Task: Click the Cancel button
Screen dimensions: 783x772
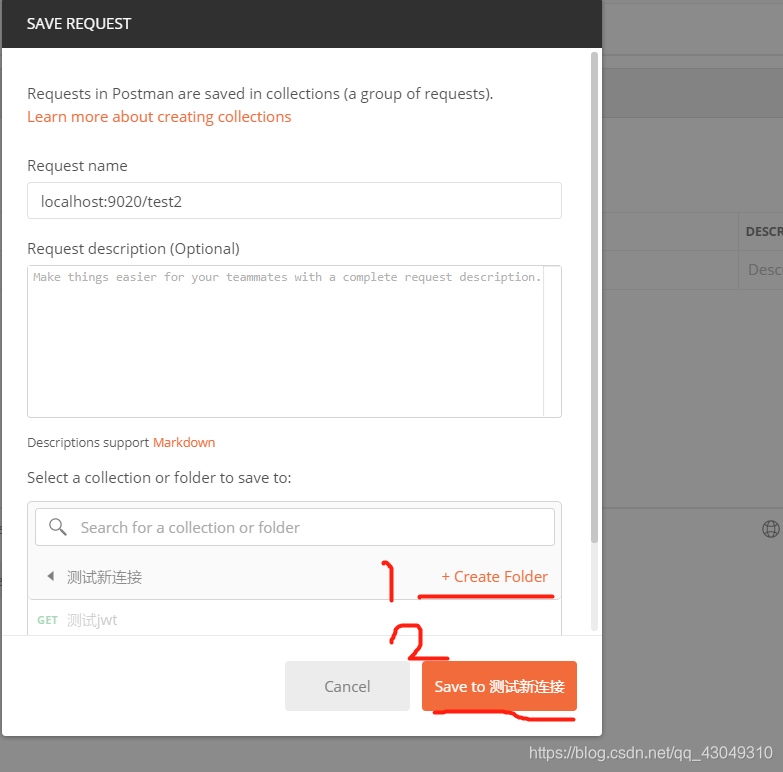Action: pos(347,686)
